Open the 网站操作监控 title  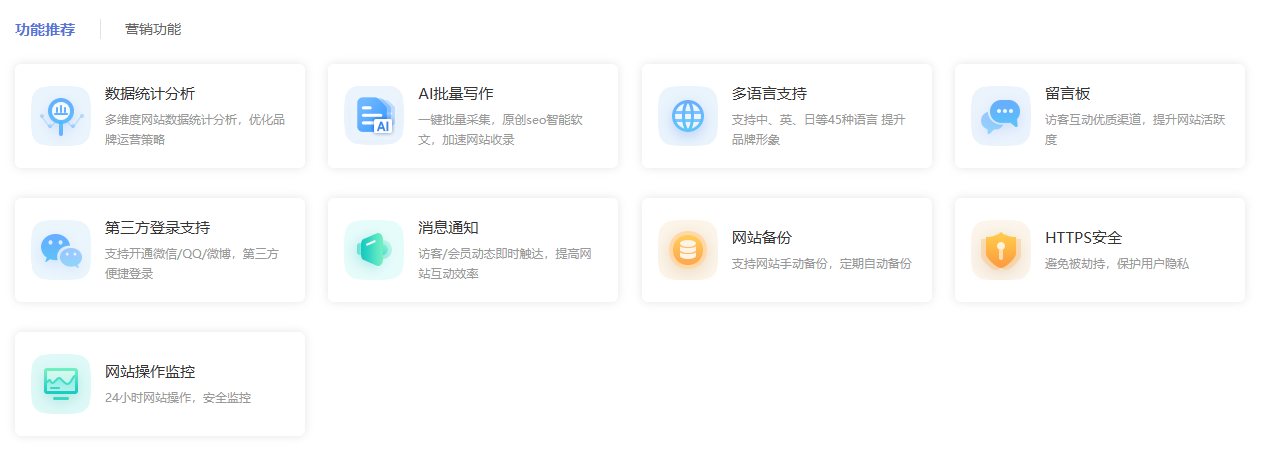150,372
